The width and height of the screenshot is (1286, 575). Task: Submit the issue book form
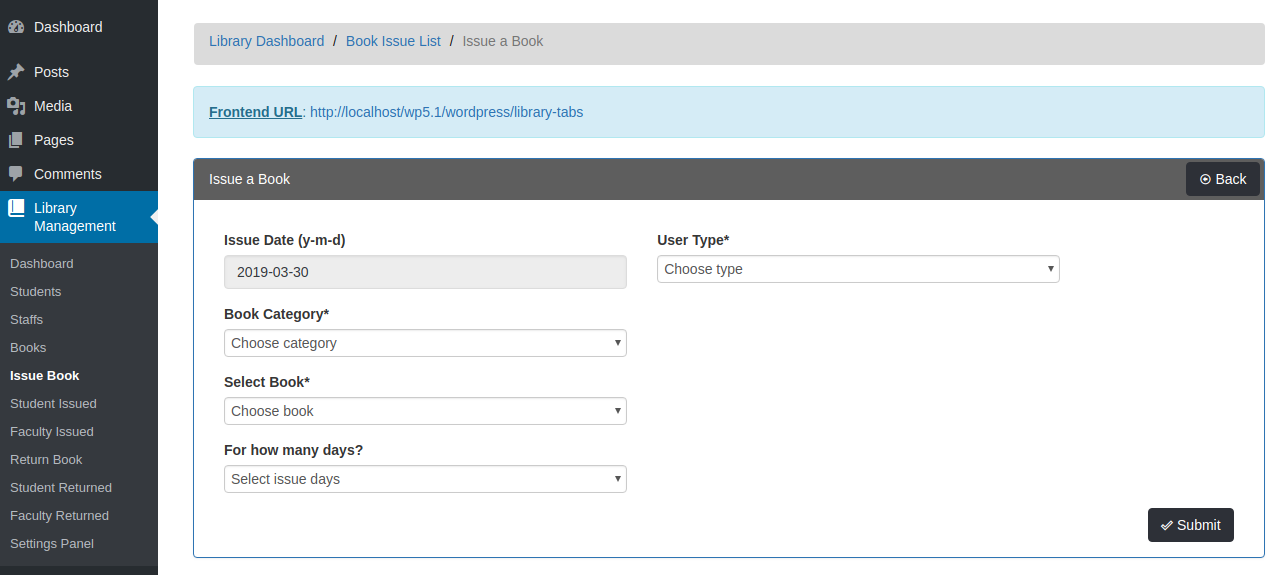click(1190, 525)
